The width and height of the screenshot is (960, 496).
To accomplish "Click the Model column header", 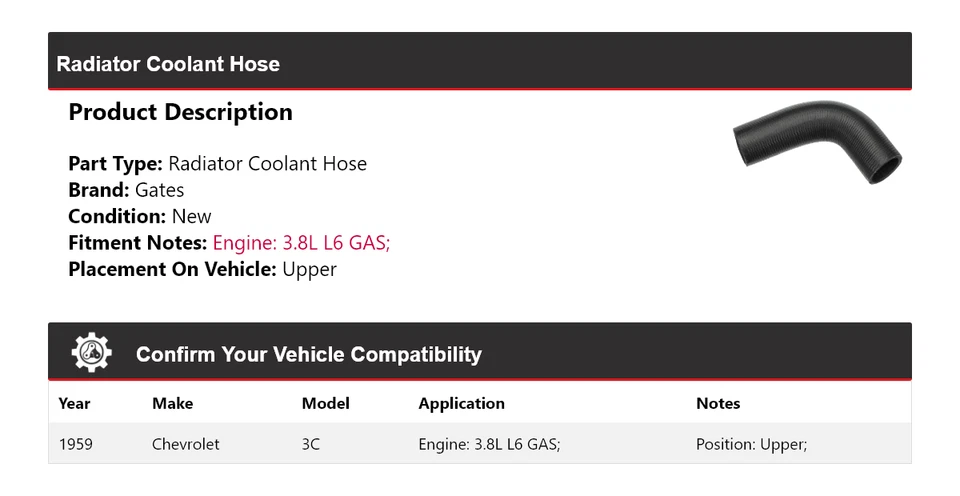I will pyautogui.click(x=325, y=404).
